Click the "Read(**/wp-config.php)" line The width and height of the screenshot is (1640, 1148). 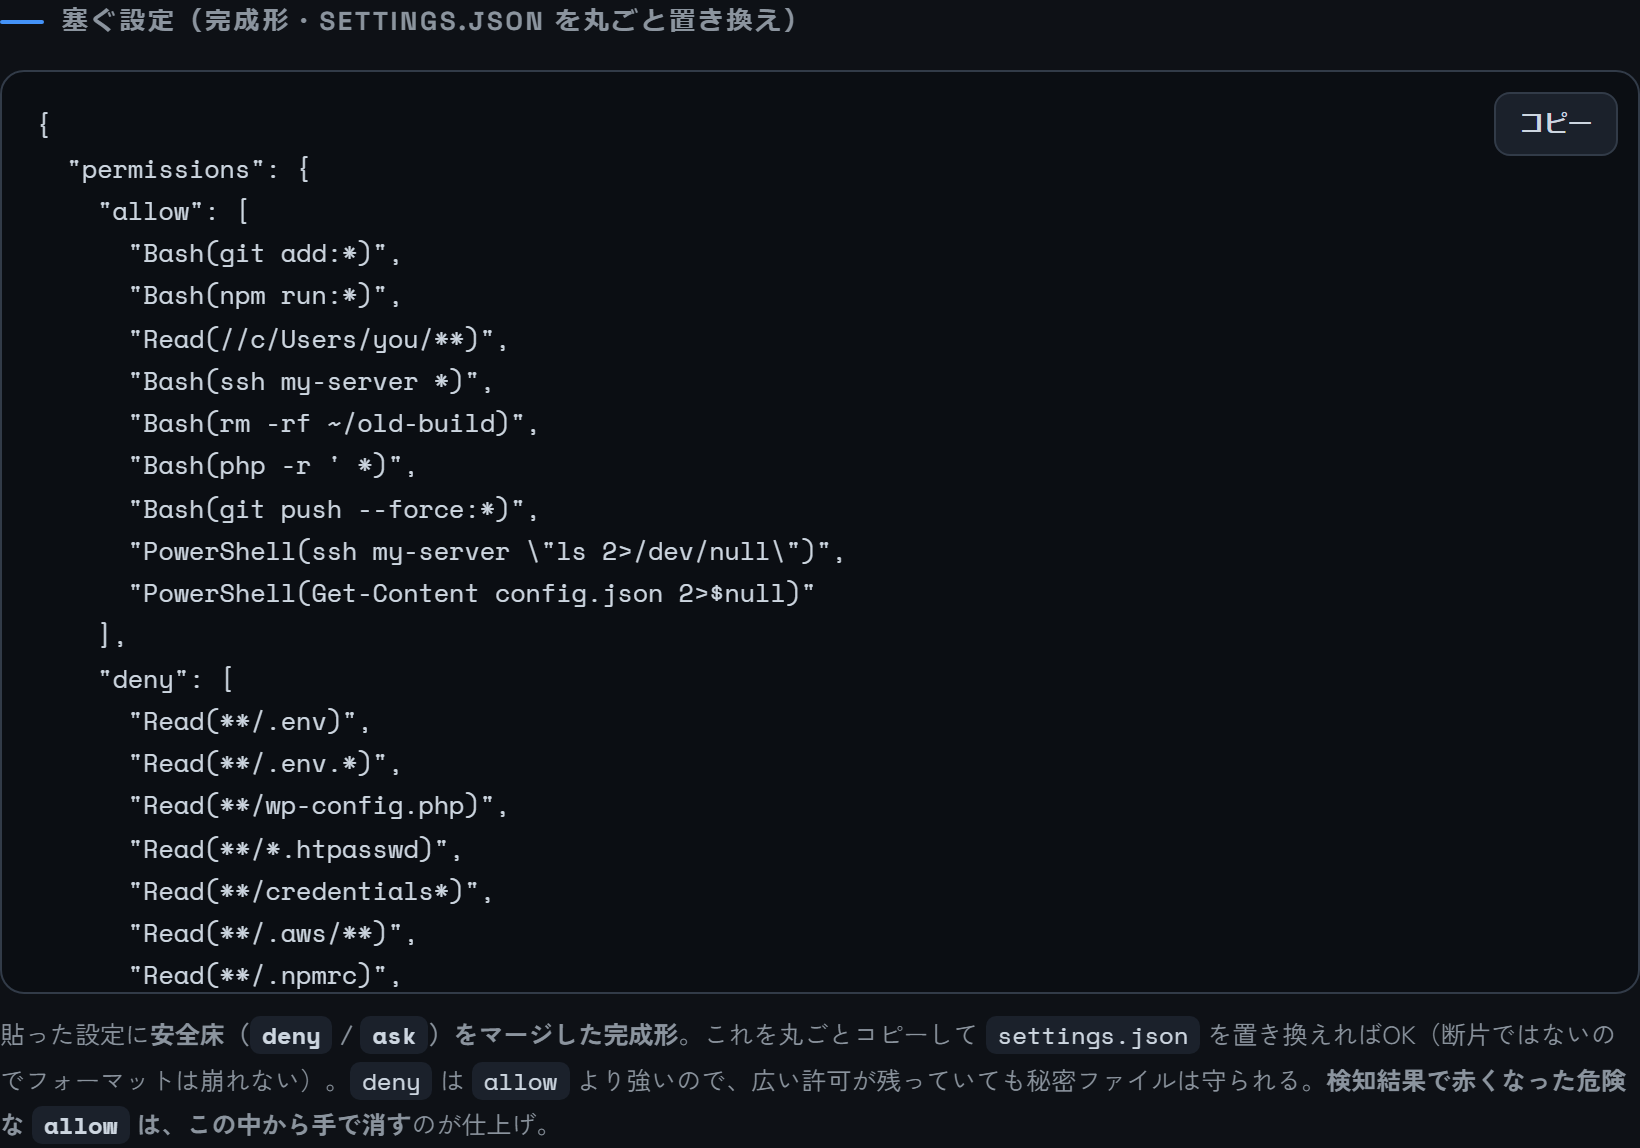[319, 806]
